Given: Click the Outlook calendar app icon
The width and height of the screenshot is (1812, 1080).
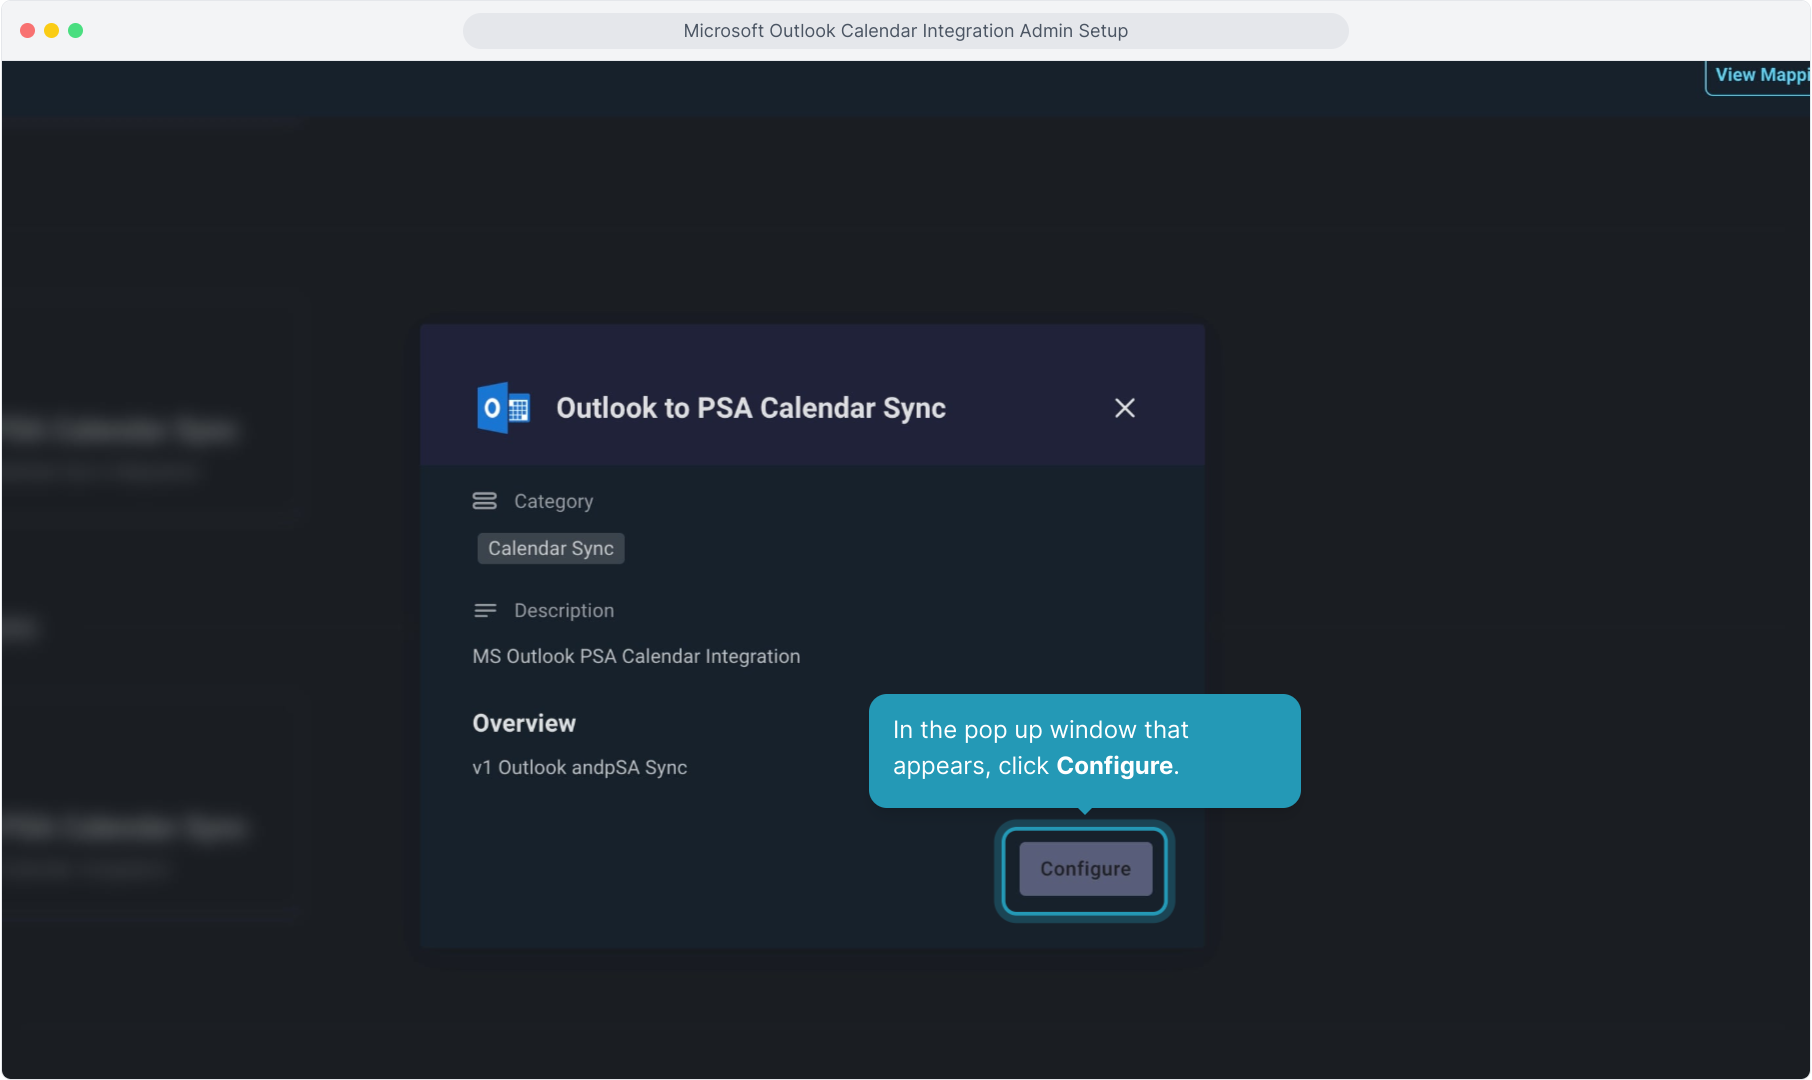Looking at the screenshot, I should [x=503, y=408].
